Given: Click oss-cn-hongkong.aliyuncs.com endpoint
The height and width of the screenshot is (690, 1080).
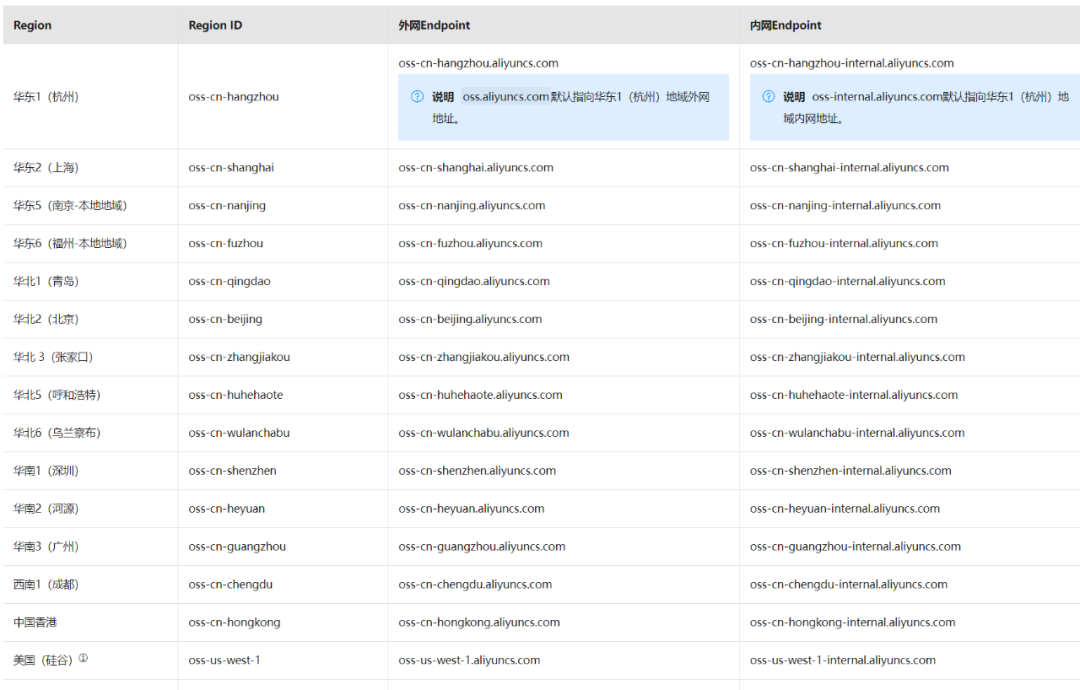Looking at the screenshot, I should point(479,623).
